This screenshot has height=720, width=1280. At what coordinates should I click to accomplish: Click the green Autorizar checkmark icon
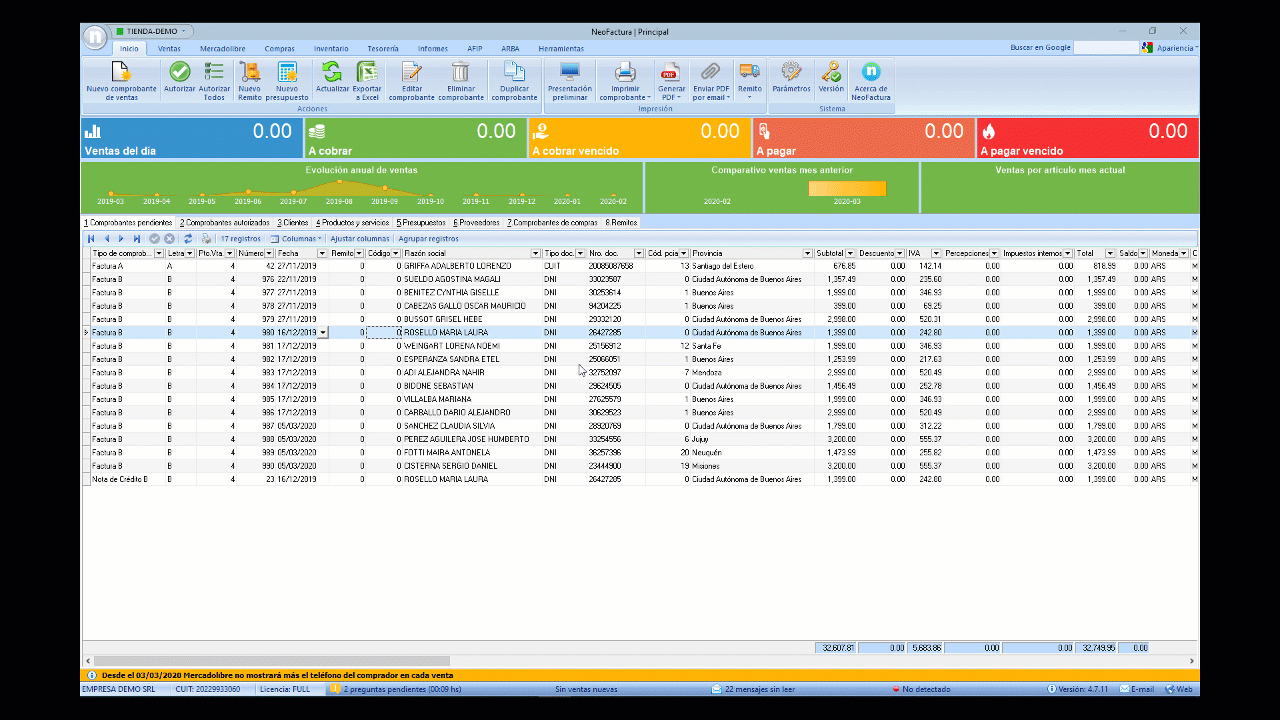click(x=180, y=72)
